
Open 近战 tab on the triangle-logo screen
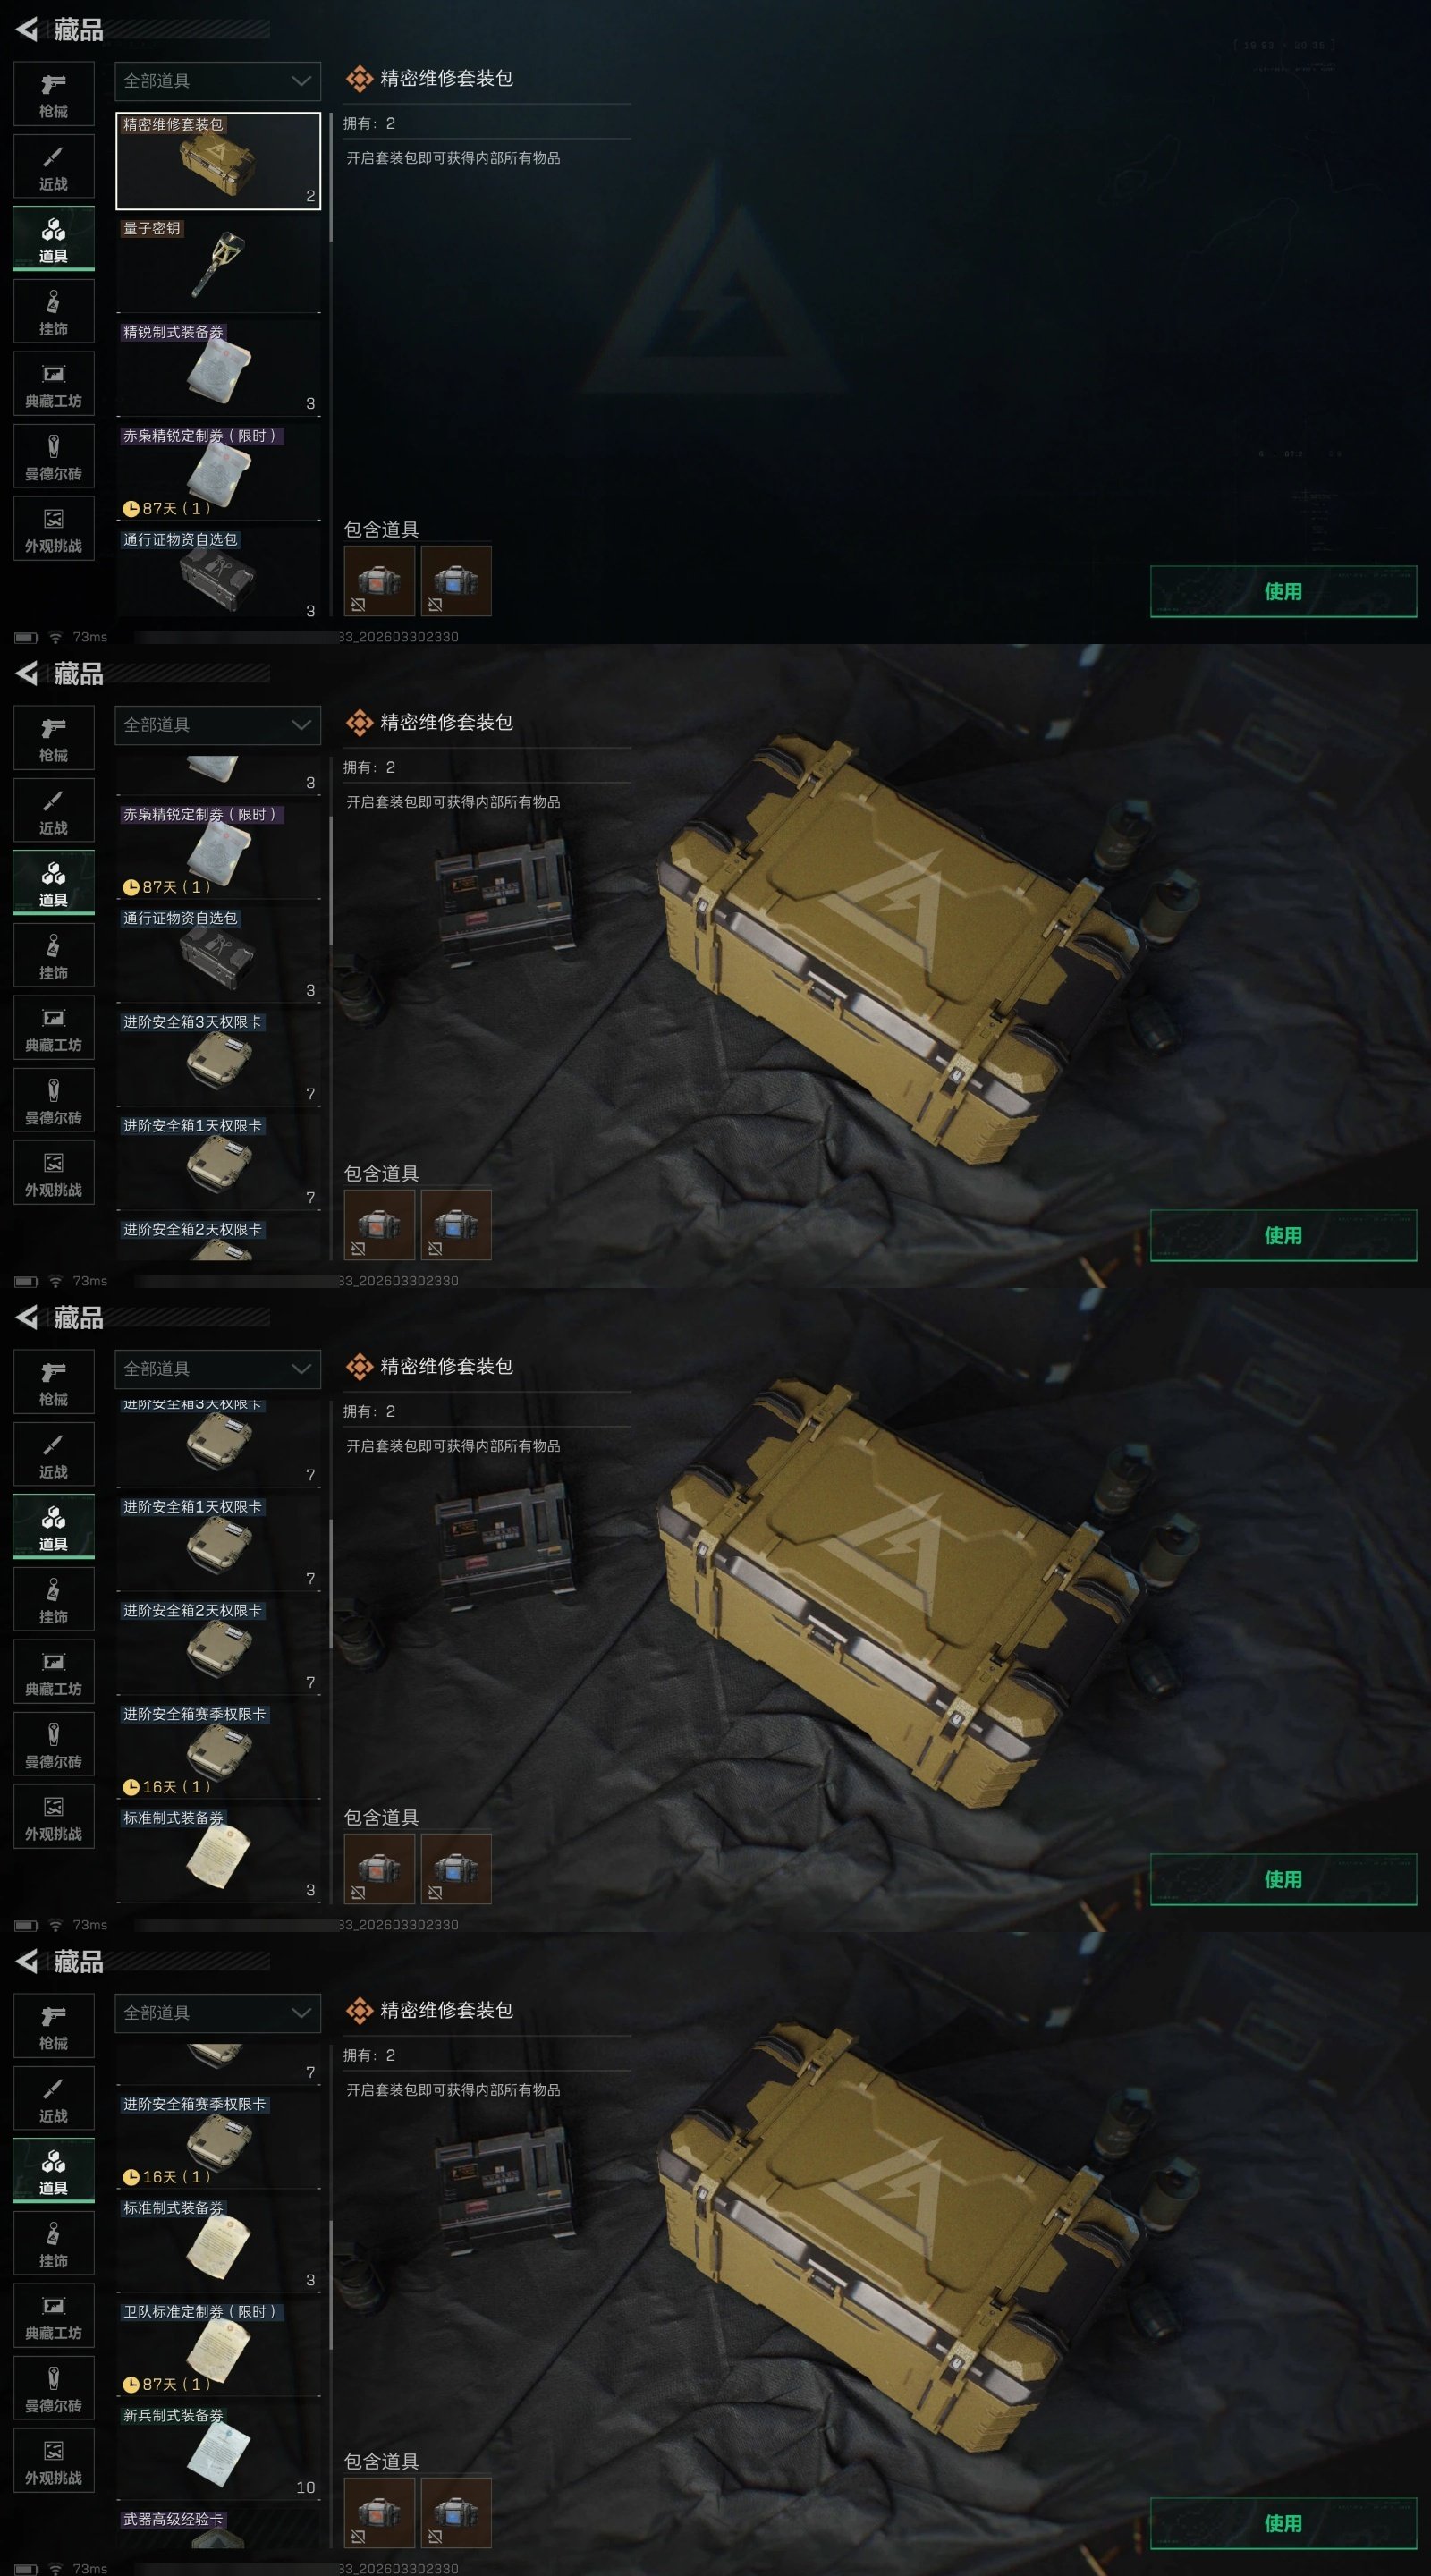click(x=54, y=166)
